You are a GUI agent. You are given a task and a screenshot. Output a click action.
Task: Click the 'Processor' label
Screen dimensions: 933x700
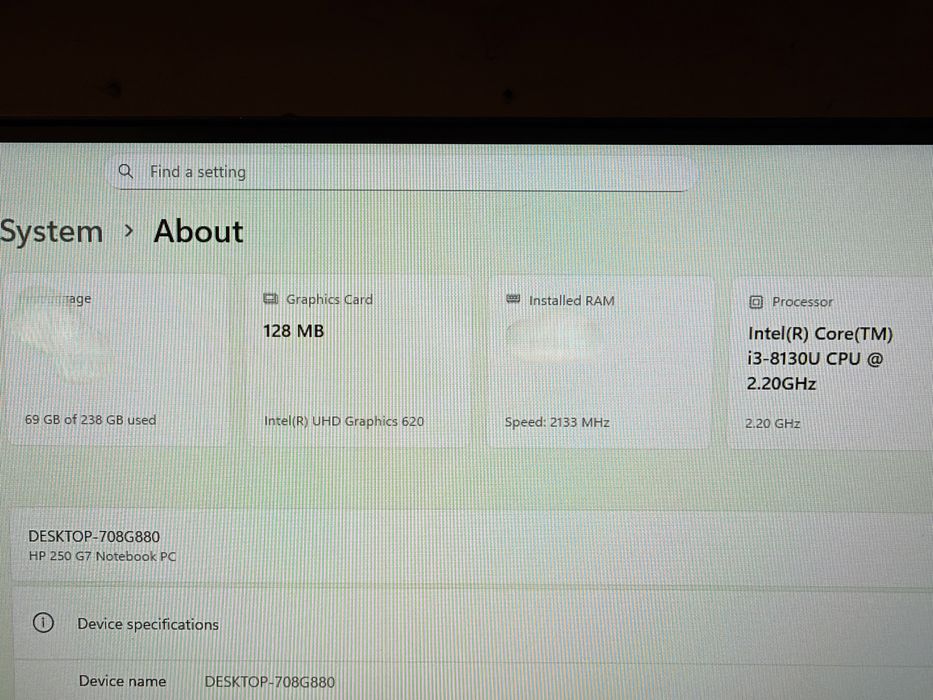click(x=802, y=302)
